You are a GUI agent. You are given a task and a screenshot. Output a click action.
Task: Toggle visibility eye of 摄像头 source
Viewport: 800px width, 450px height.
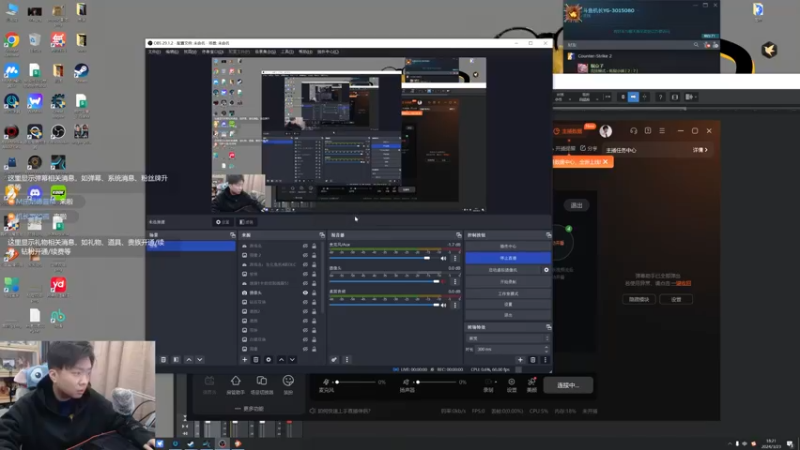(x=305, y=293)
